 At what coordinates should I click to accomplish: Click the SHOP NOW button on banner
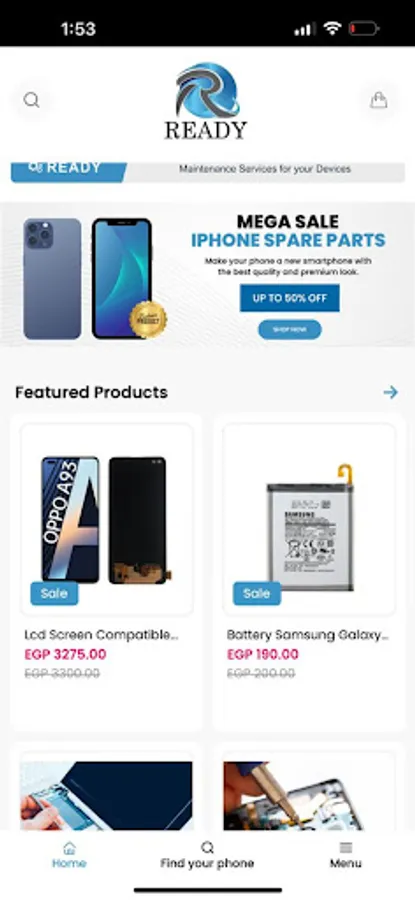coord(290,329)
